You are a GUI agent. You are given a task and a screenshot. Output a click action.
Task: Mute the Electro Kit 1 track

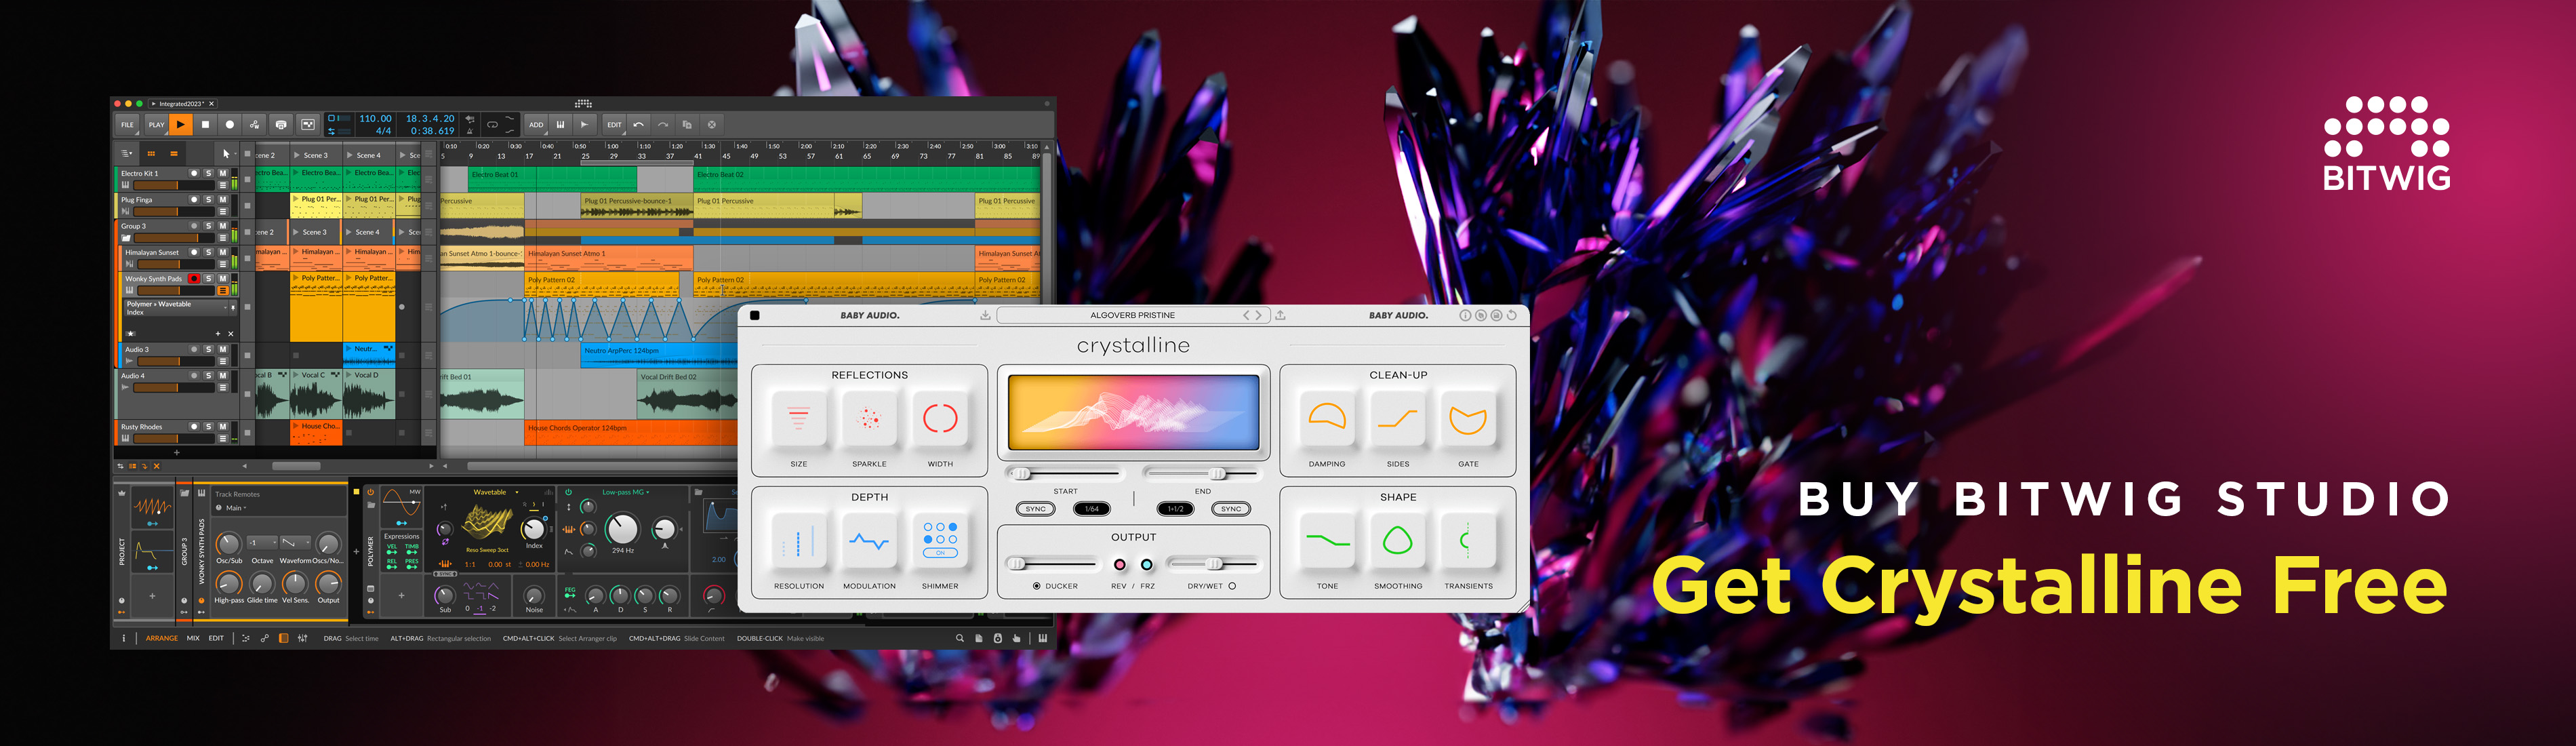pyautogui.click(x=222, y=173)
